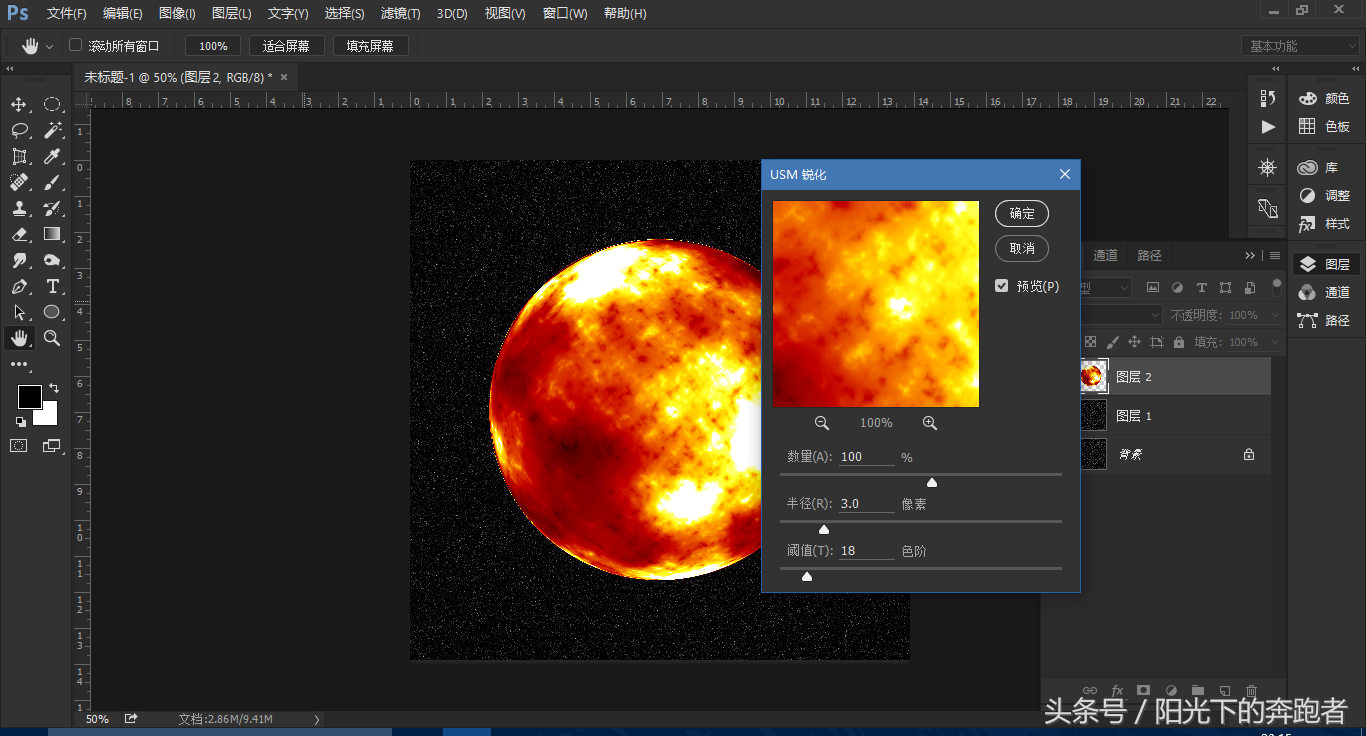Viewport: 1366px width, 736px height.
Task: Select the Path Selection arrow tool
Action: point(19,313)
